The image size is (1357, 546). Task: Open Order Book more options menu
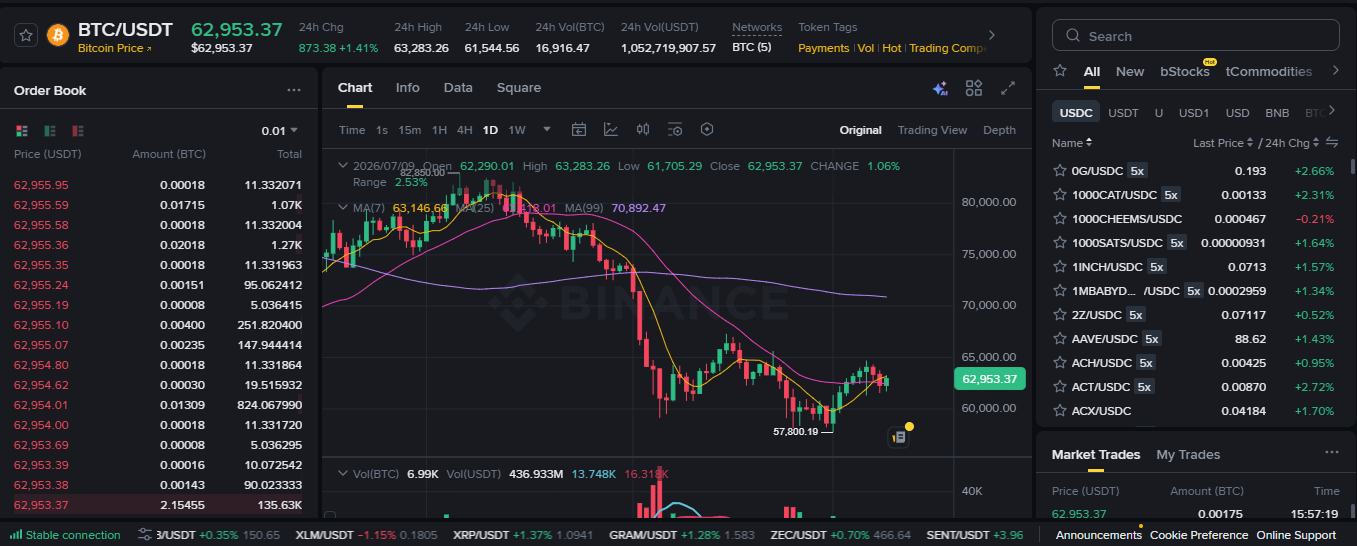point(294,90)
